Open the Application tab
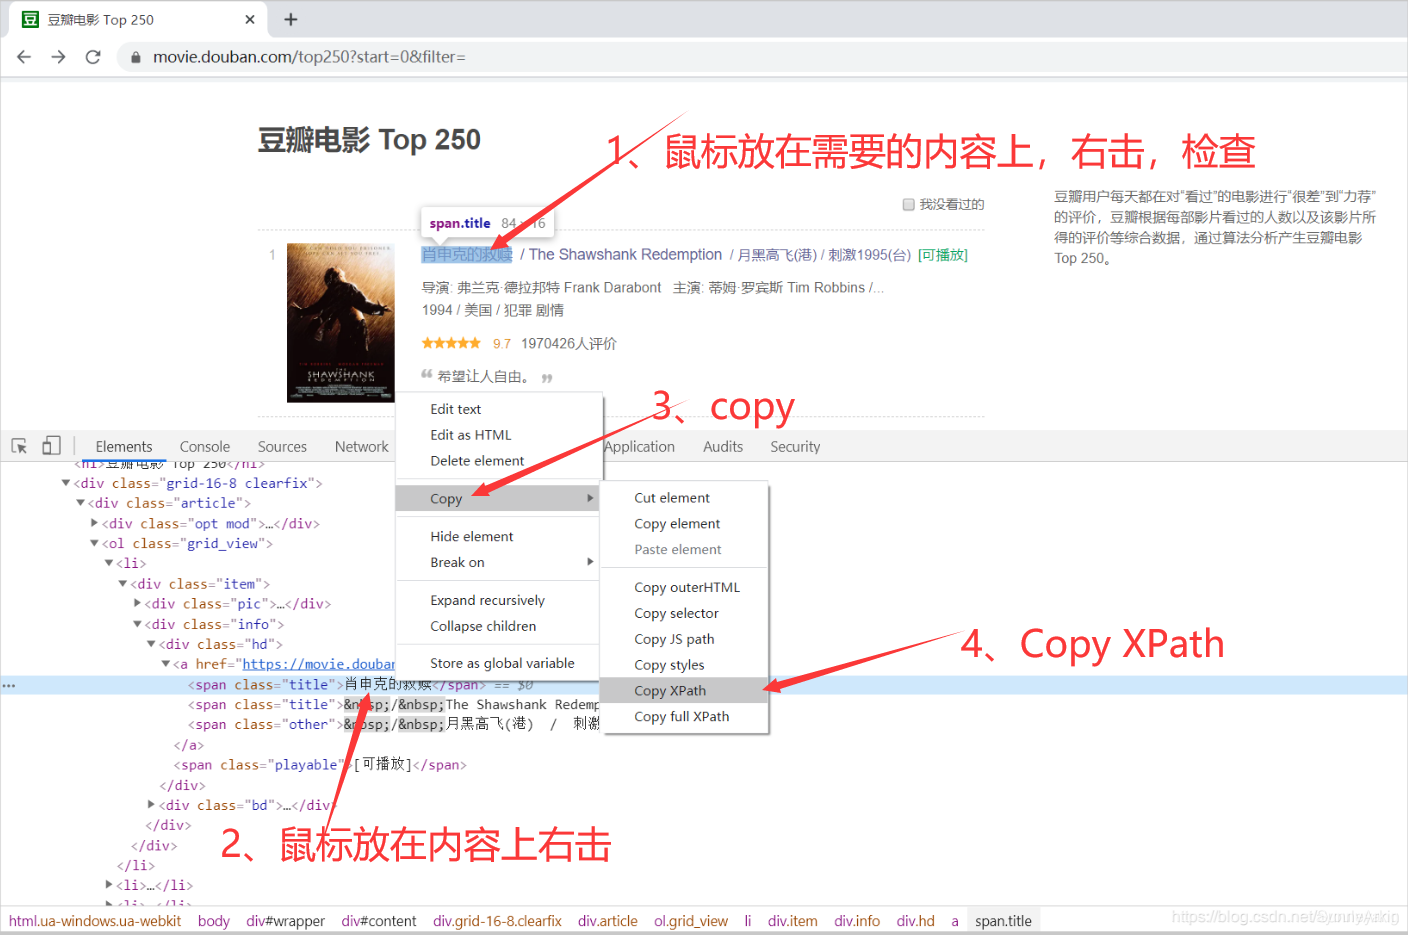1408x935 pixels. tap(639, 446)
